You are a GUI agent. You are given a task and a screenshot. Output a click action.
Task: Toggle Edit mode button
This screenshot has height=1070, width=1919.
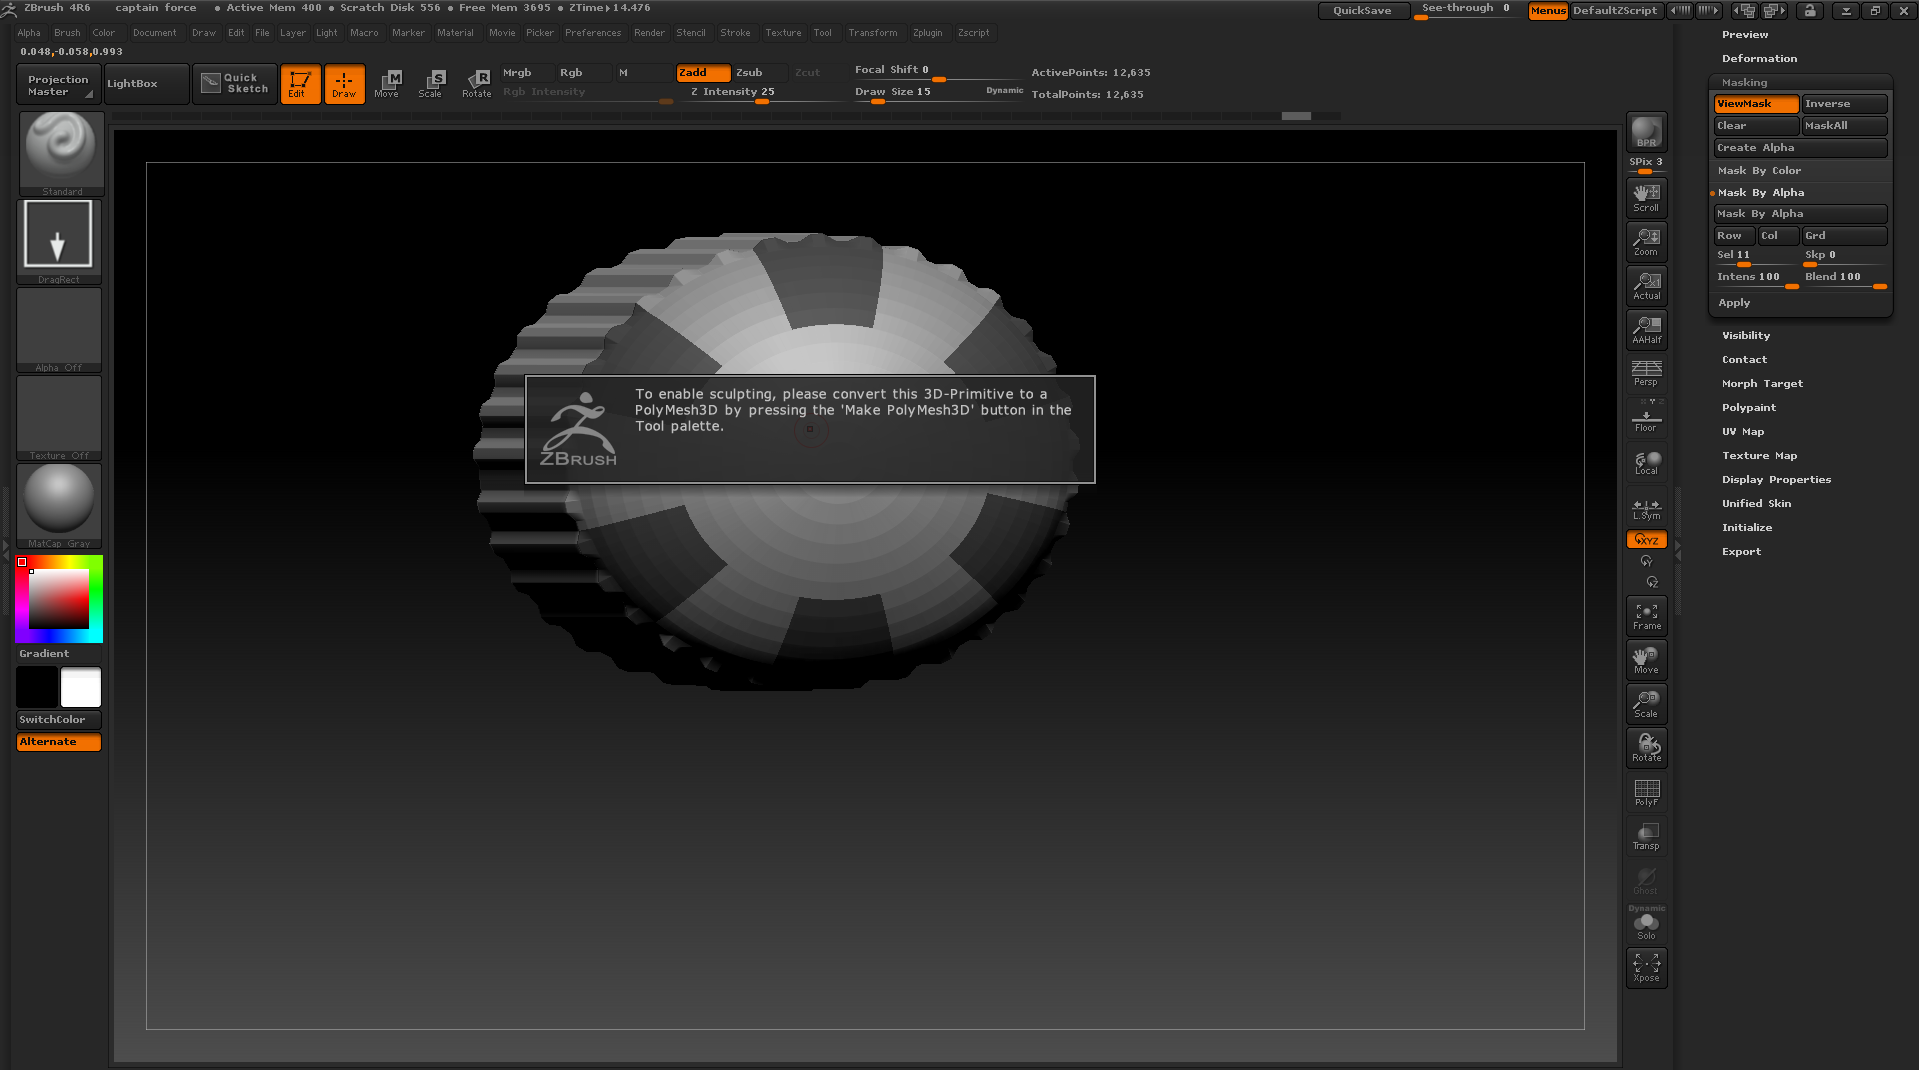point(300,84)
